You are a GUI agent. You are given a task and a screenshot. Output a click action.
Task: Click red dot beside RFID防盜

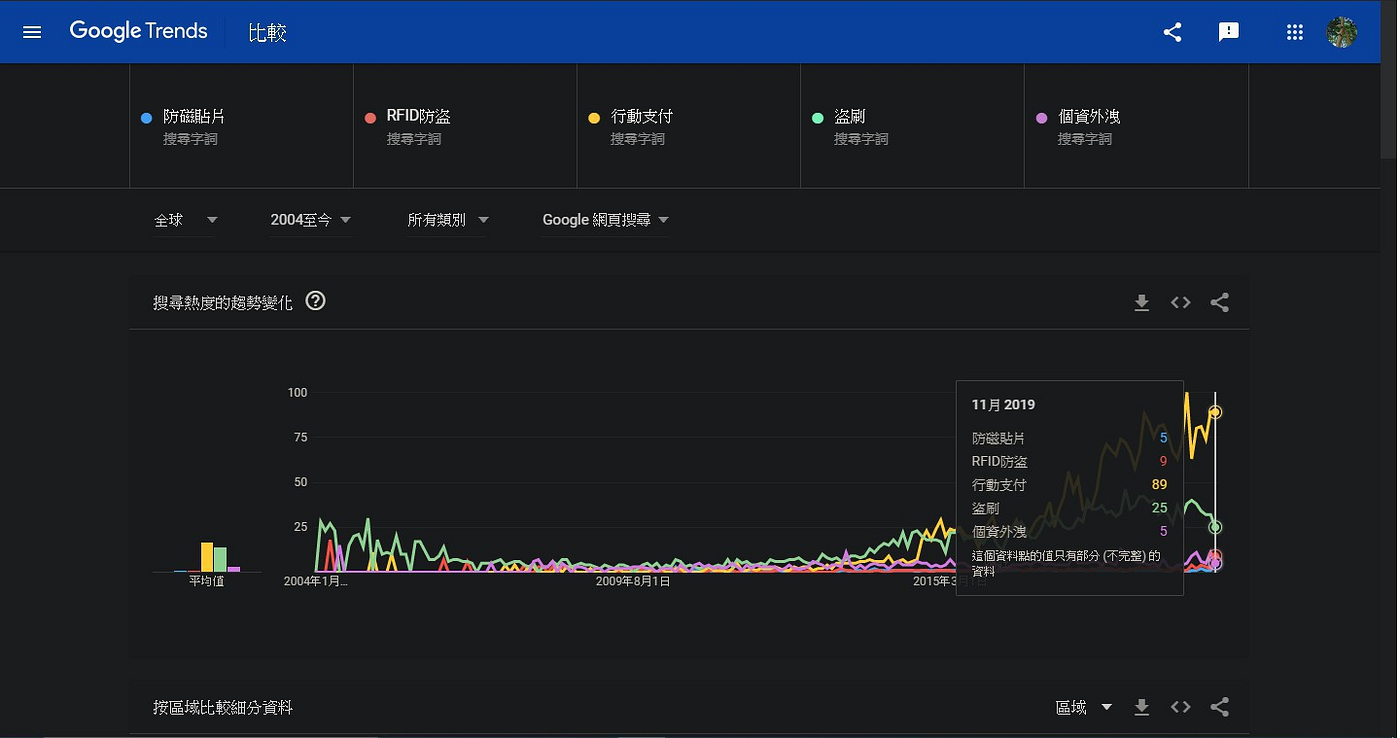370,118
